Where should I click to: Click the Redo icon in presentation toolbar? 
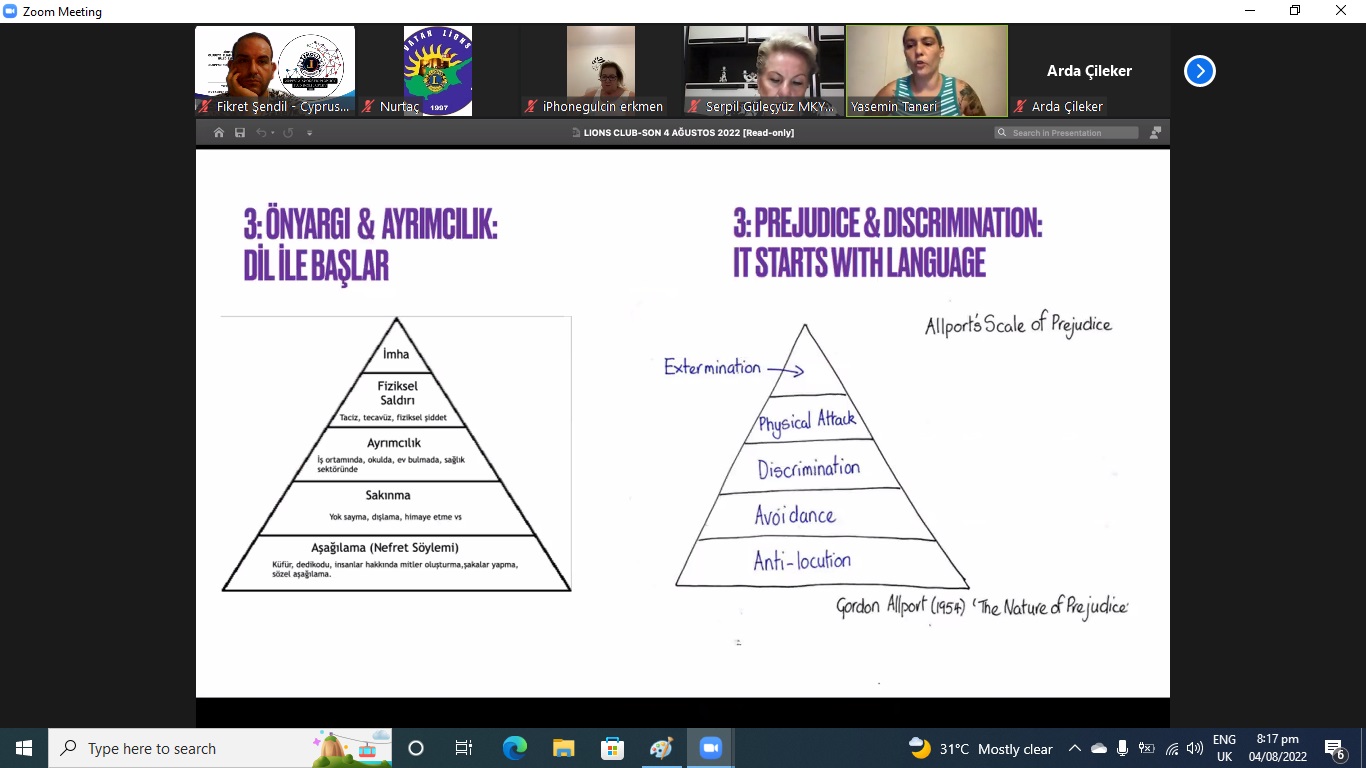[288, 133]
